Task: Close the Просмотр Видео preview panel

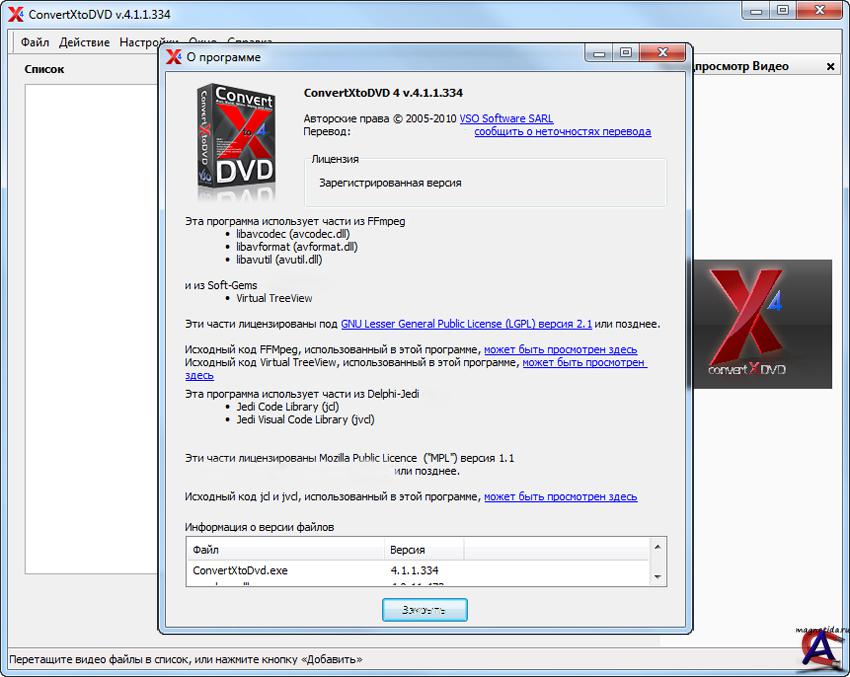Action: click(830, 67)
